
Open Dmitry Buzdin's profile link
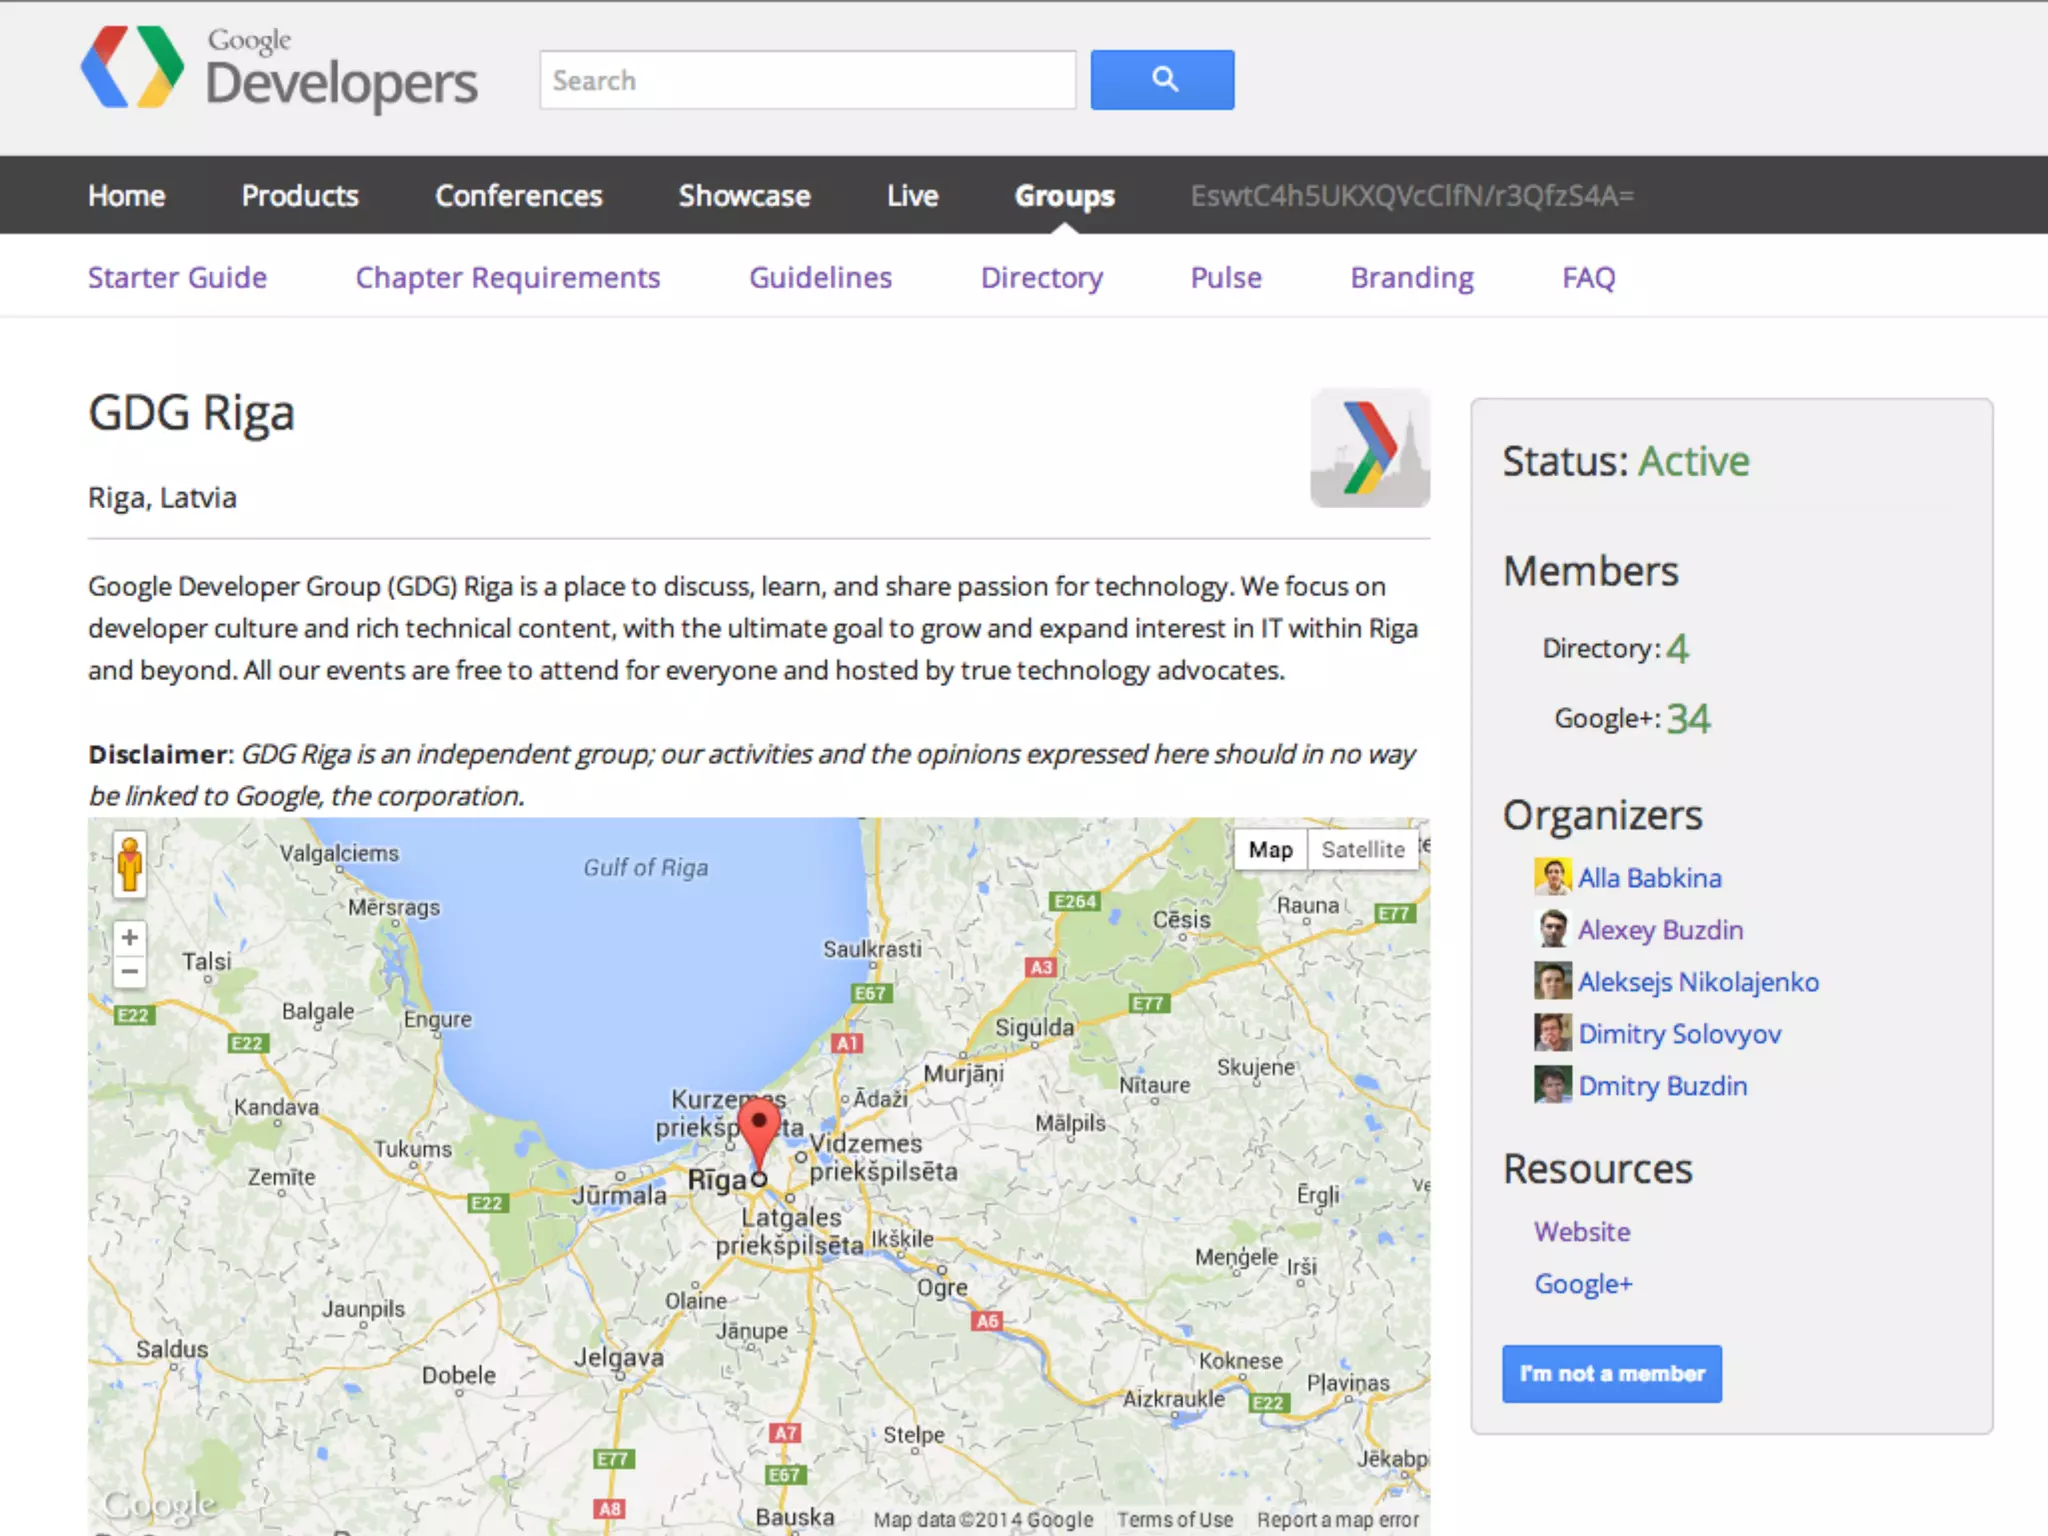tap(1663, 1085)
